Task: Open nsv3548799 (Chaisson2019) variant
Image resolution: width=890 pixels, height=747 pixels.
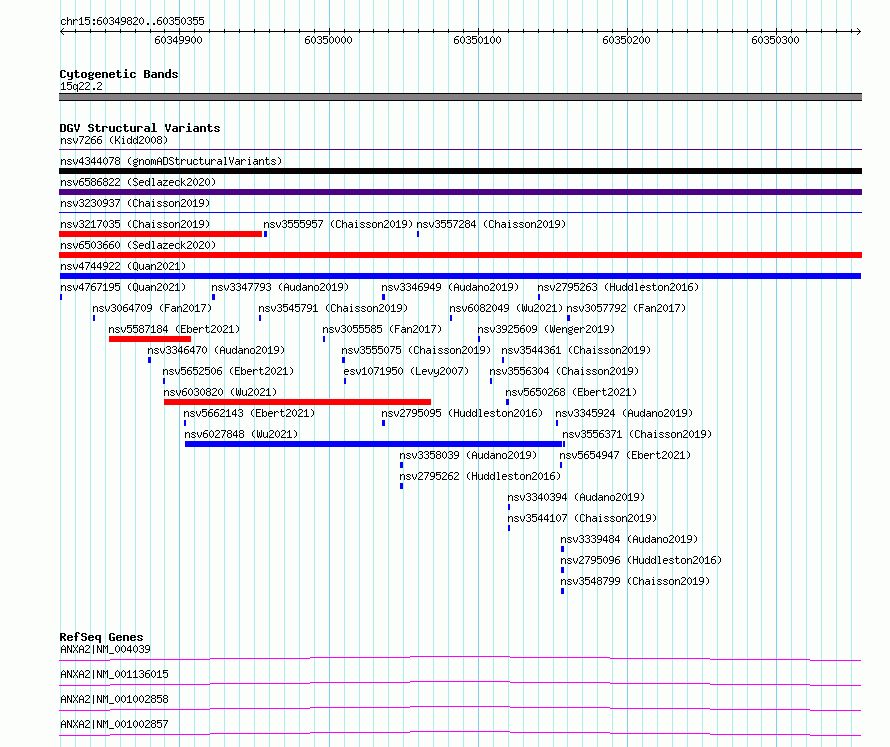Action: [635, 581]
